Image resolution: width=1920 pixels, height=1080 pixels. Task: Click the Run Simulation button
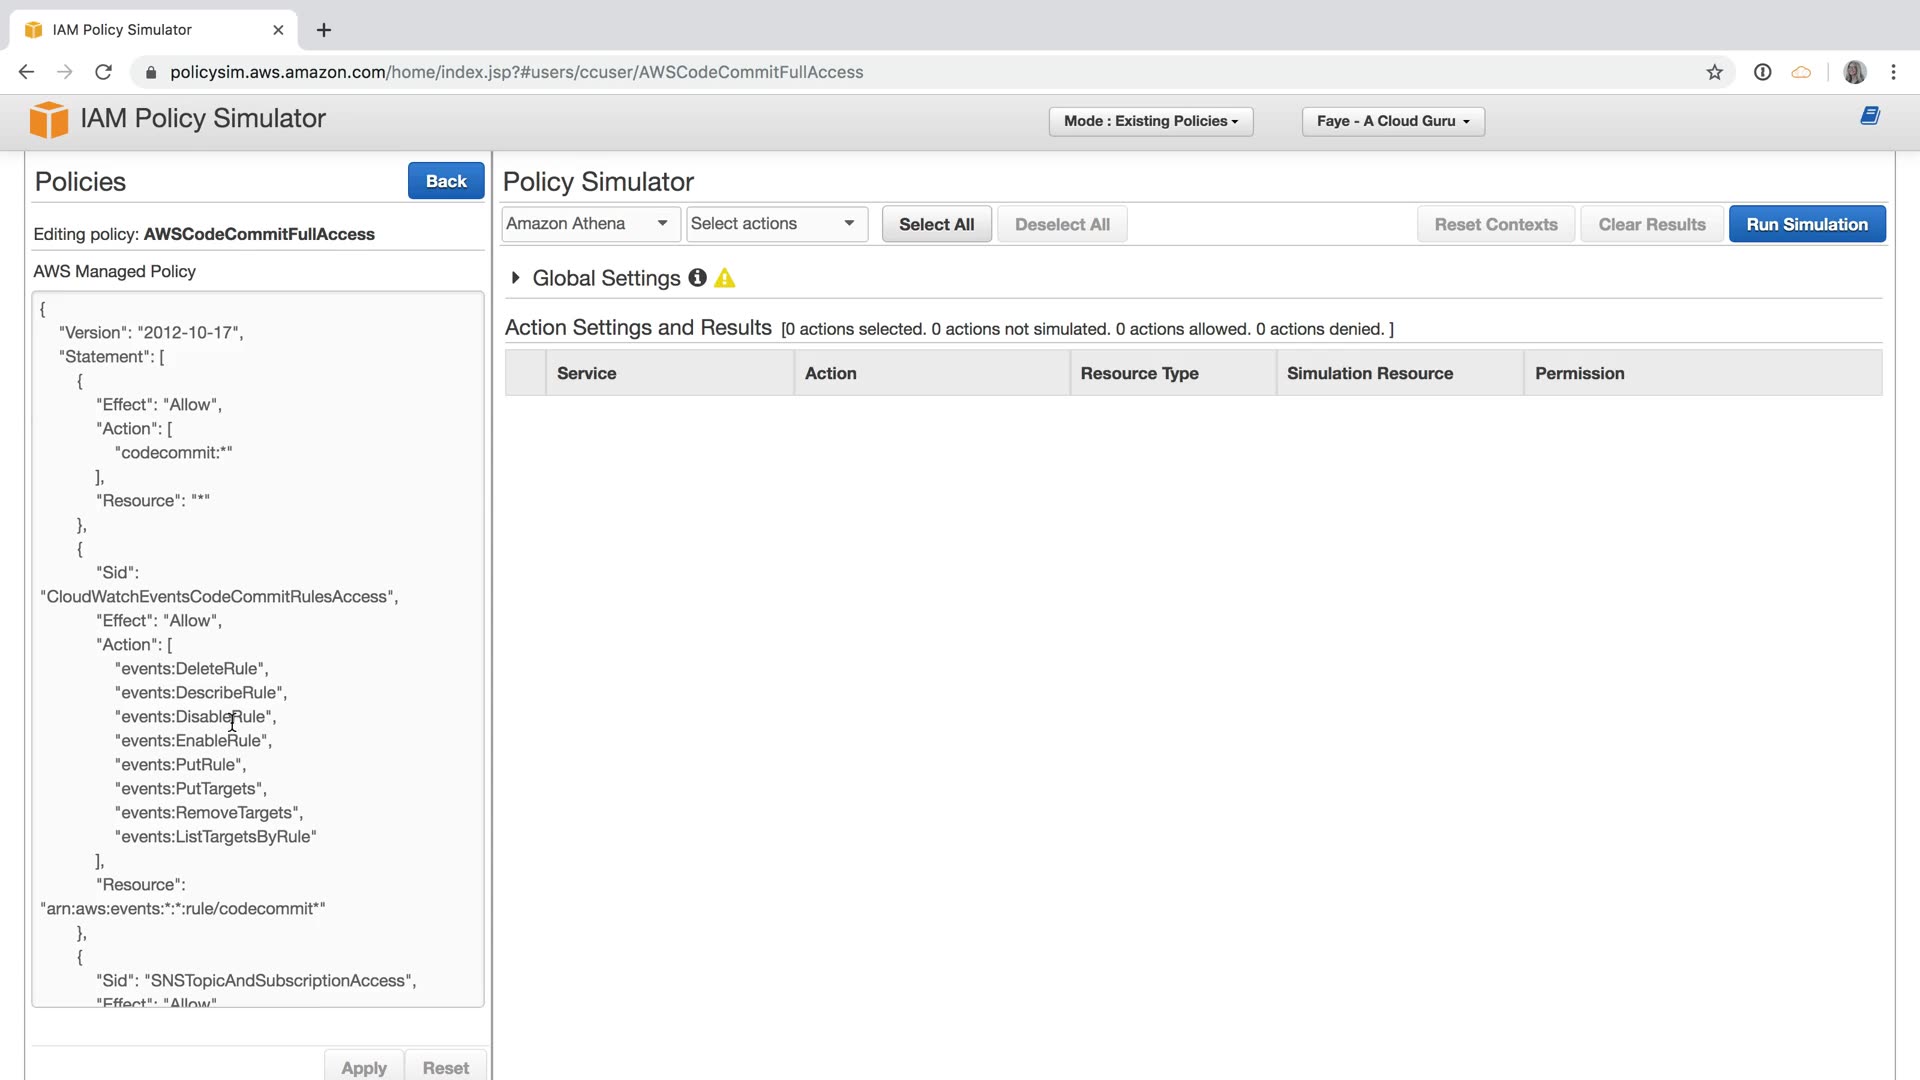(x=1806, y=224)
